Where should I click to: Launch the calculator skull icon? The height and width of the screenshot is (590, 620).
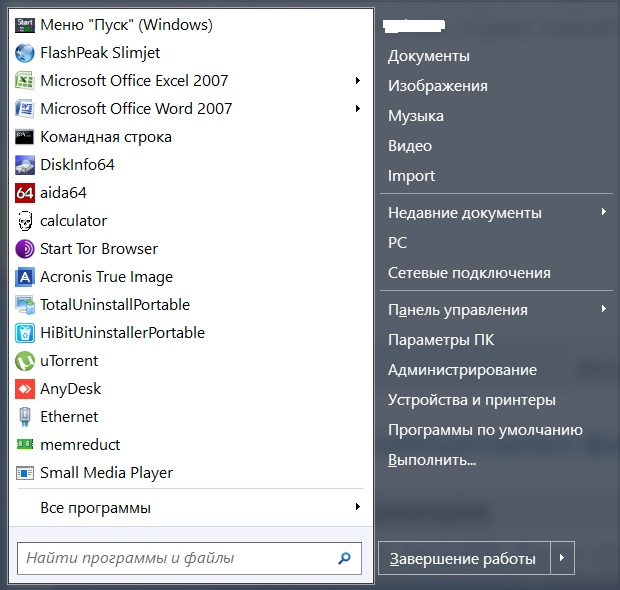click(x=25, y=221)
